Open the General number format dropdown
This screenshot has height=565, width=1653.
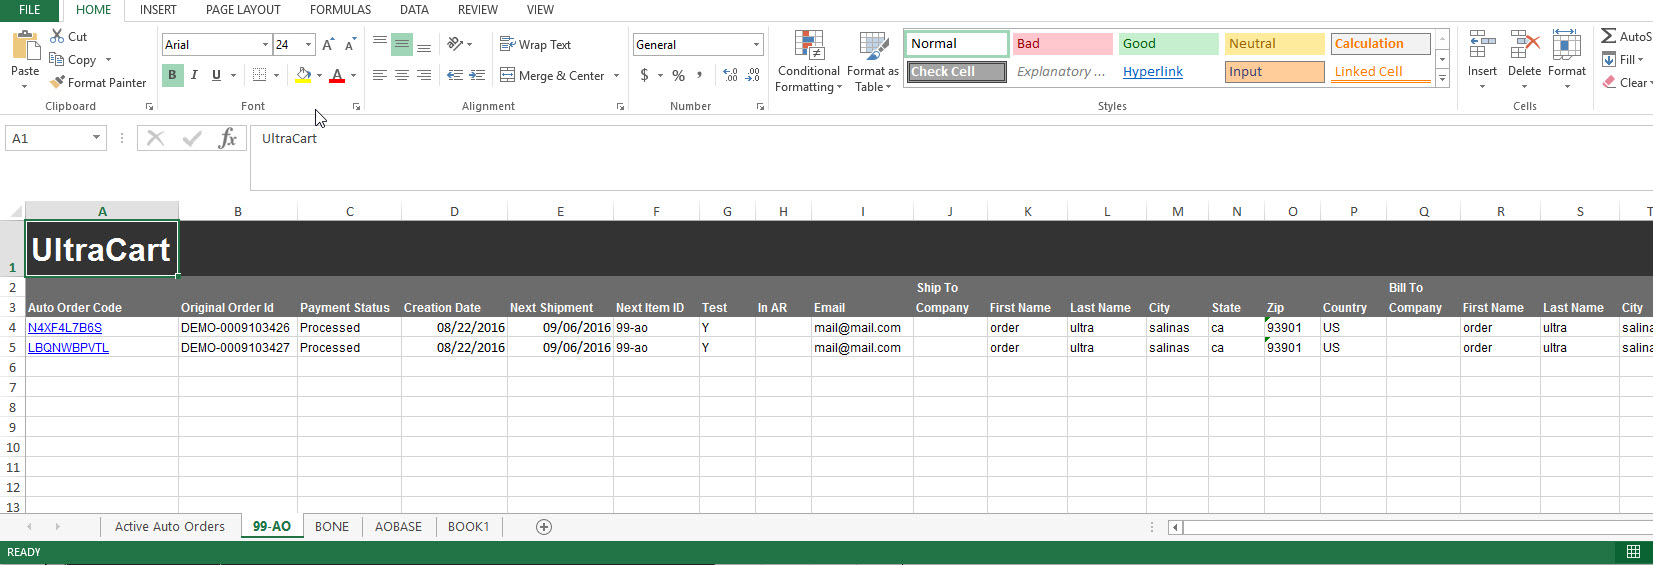[756, 44]
